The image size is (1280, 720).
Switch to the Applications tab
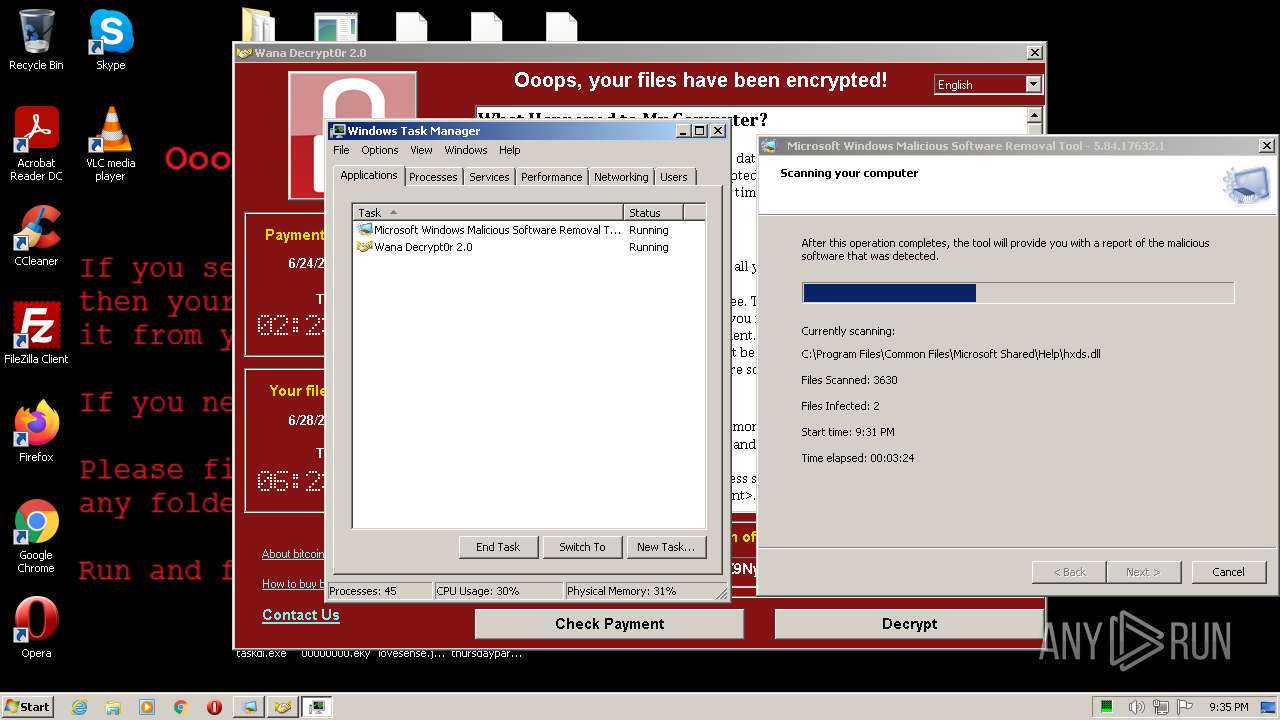coord(369,175)
